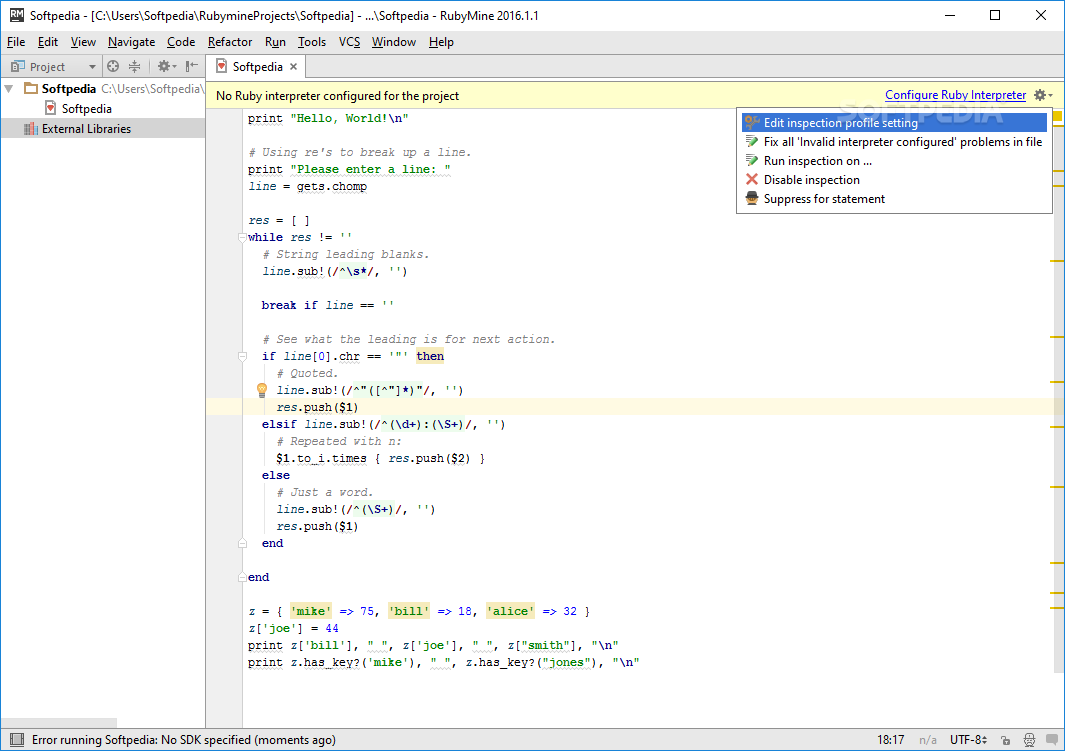Click the event log speech bubble icon
This screenshot has height=751, width=1065.
point(1052,739)
